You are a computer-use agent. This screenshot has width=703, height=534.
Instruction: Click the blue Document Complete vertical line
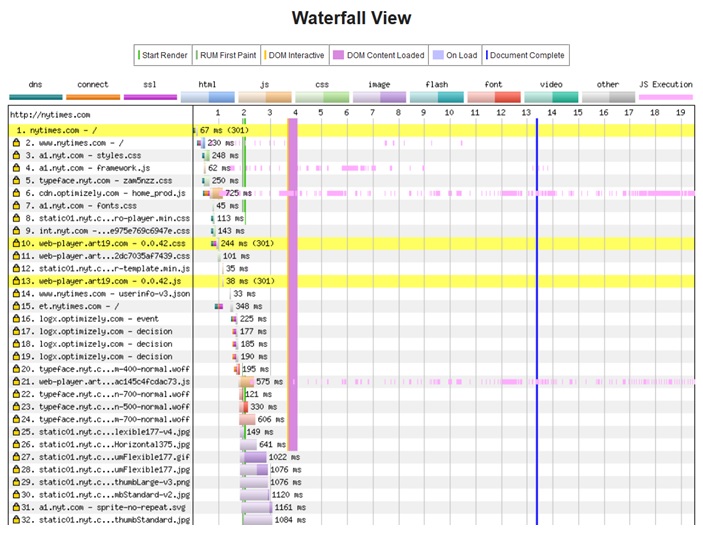click(537, 321)
